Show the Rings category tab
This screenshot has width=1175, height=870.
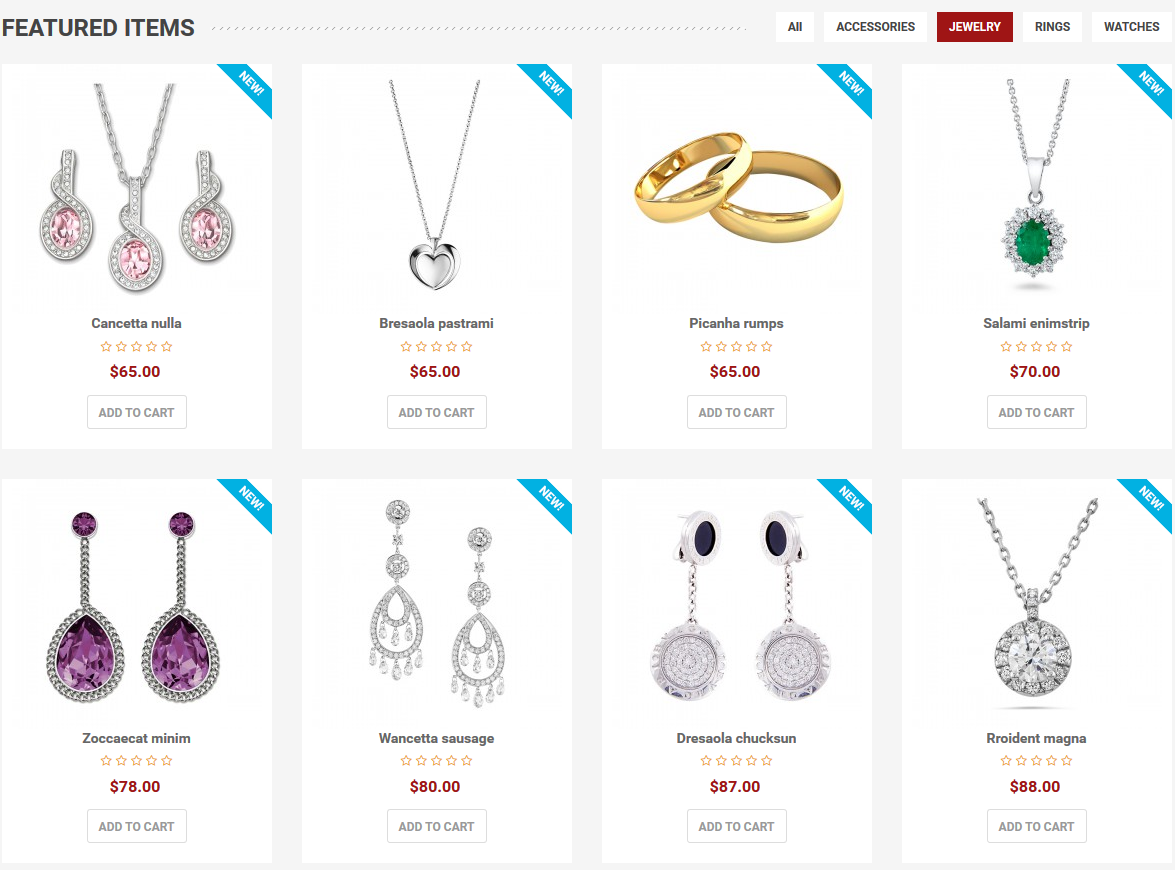[x=1052, y=27]
